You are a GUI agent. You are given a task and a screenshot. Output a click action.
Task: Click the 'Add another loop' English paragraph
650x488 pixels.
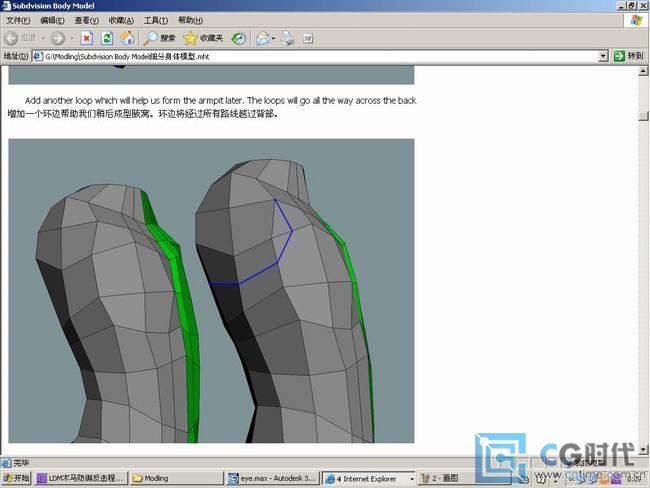[220, 100]
